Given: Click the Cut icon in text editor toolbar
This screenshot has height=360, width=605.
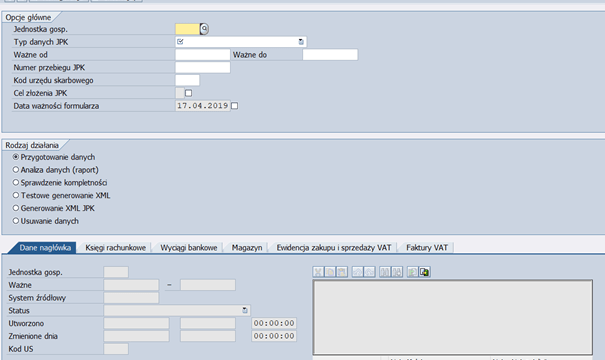Looking at the screenshot, I should 318,272.
